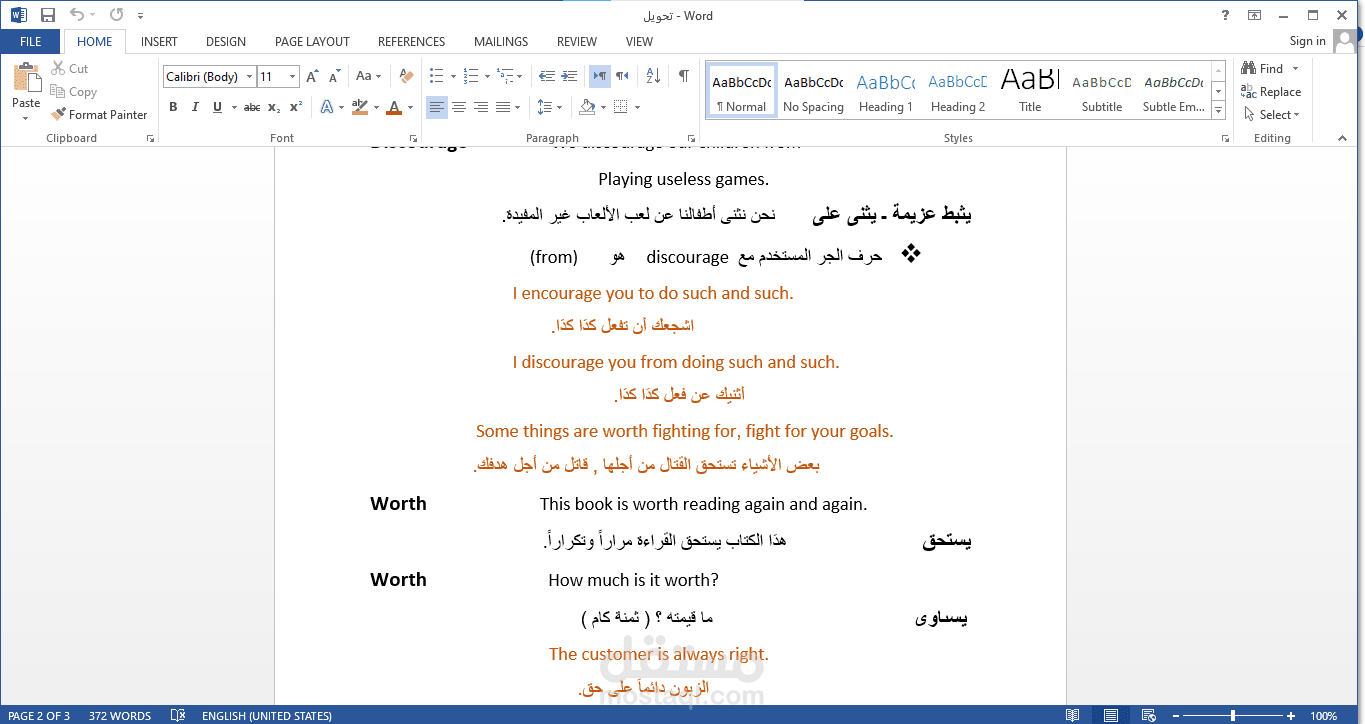Clear all formatting with the eraser icon
This screenshot has height=724, width=1365.
[x=406, y=76]
